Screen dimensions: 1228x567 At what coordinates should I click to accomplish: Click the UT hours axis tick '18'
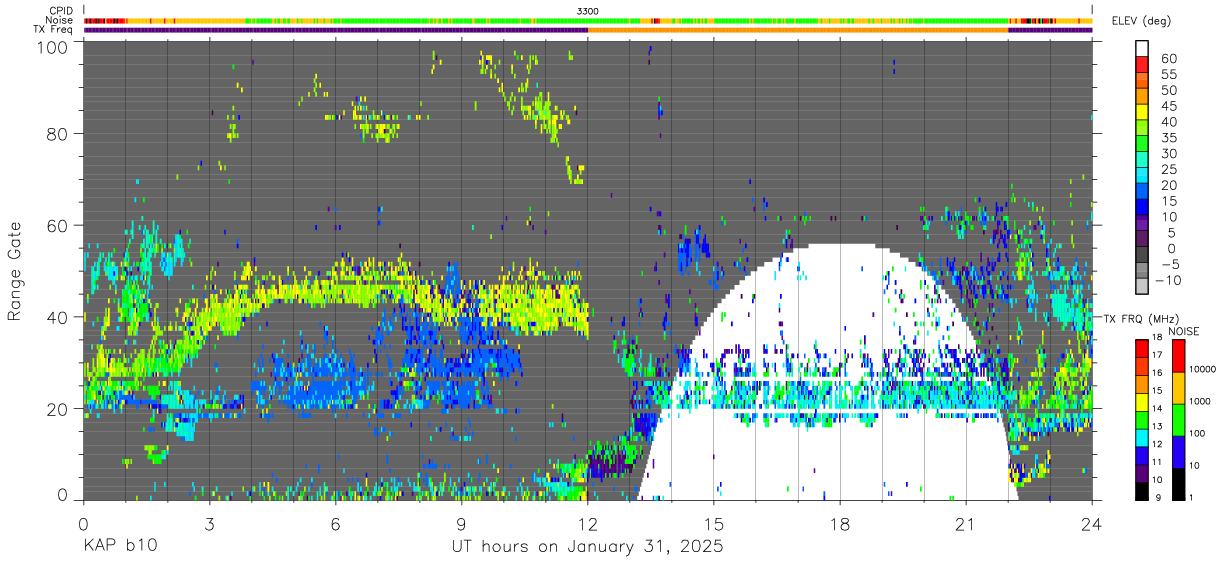(840, 524)
